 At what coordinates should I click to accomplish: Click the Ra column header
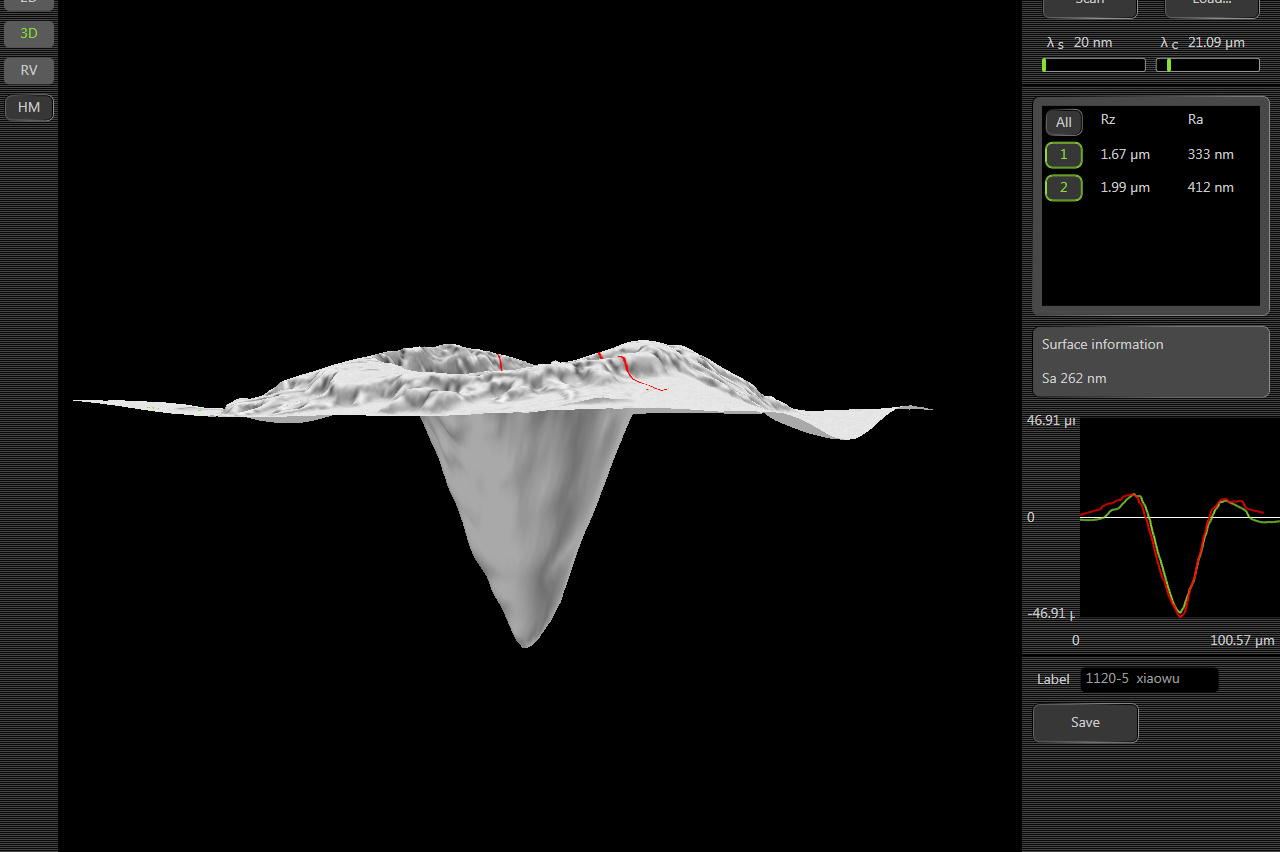(1195, 120)
